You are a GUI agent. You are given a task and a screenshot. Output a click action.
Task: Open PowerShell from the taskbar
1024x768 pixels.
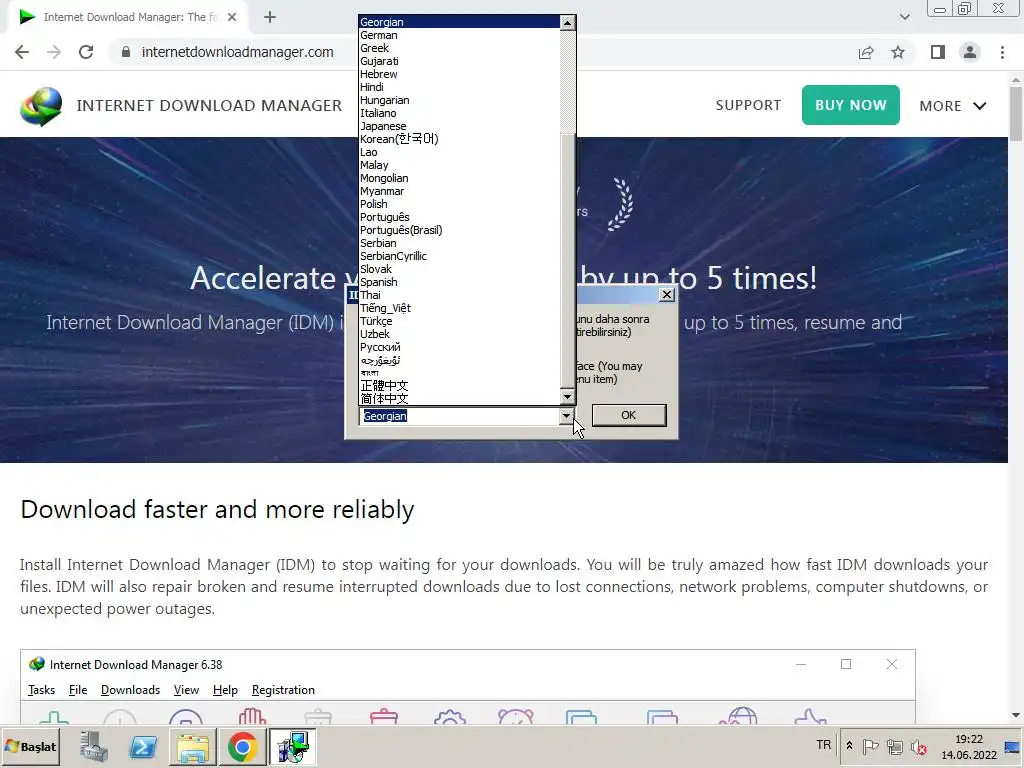143,747
